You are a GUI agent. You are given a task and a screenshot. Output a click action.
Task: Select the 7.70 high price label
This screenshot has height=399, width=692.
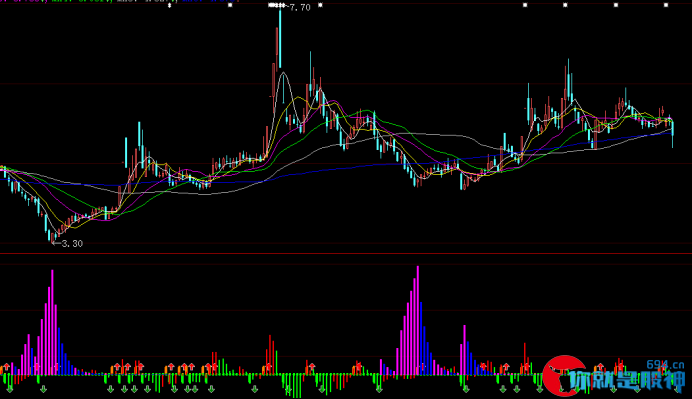[x=300, y=8]
